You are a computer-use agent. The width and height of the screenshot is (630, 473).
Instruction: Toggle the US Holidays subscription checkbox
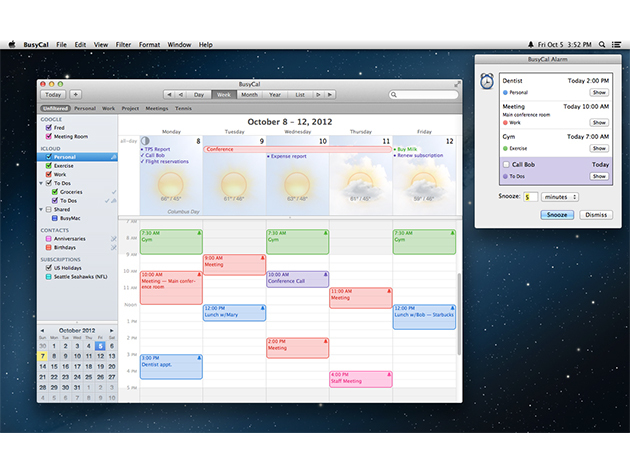click(x=49, y=268)
